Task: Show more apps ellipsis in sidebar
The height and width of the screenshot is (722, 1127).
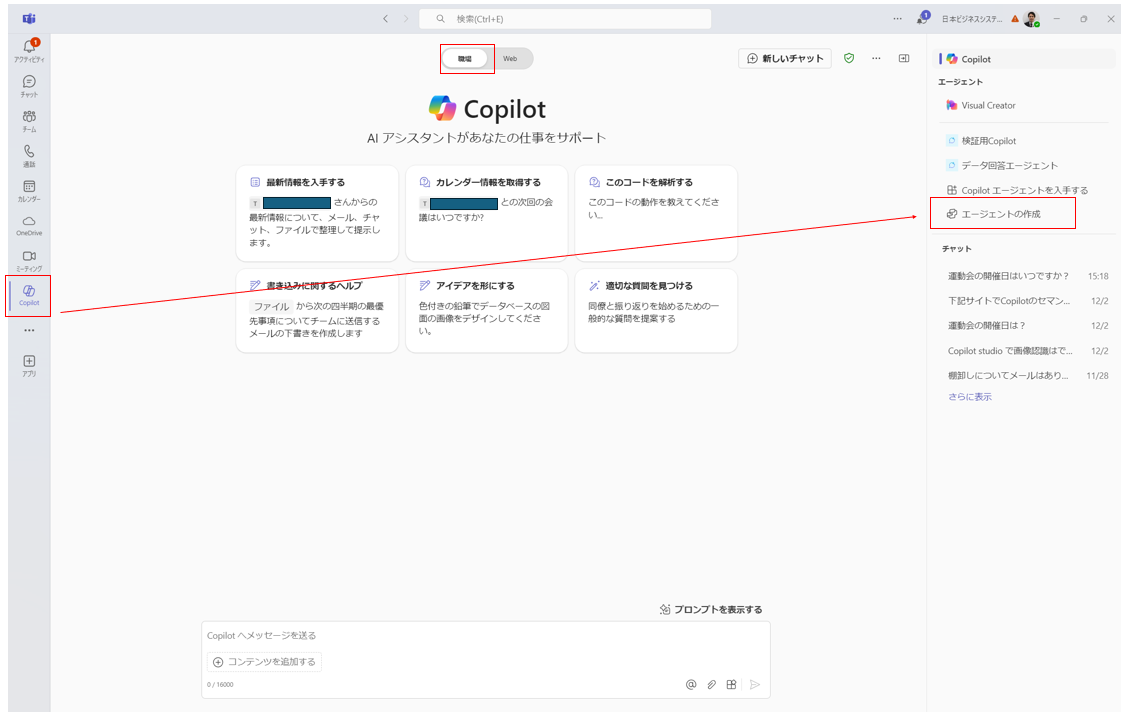Action: click(29, 330)
